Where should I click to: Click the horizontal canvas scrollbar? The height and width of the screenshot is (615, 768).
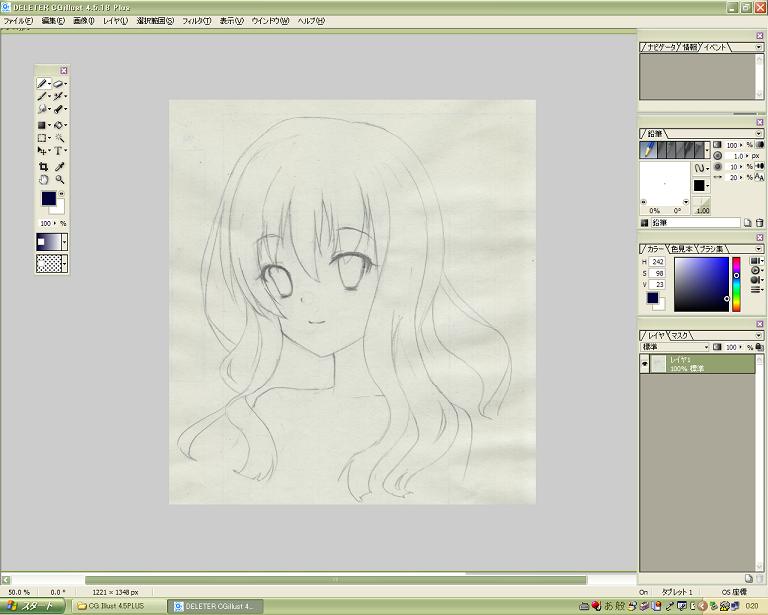click(336, 580)
